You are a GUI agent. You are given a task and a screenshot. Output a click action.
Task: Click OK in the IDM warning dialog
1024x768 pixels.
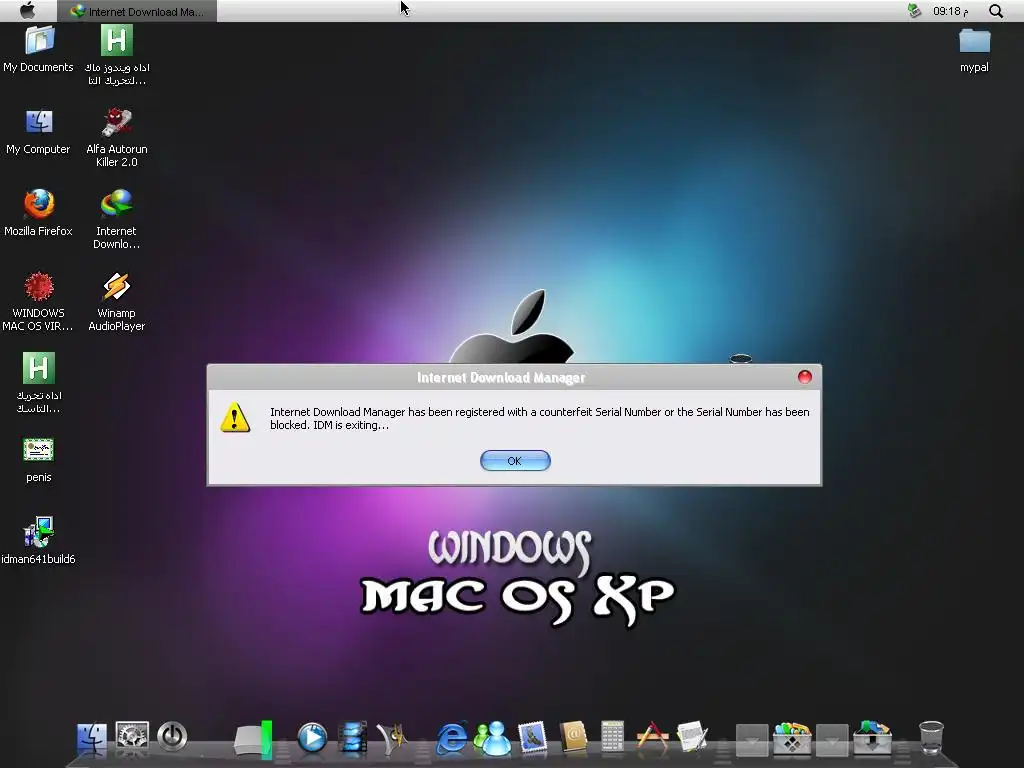tap(515, 460)
